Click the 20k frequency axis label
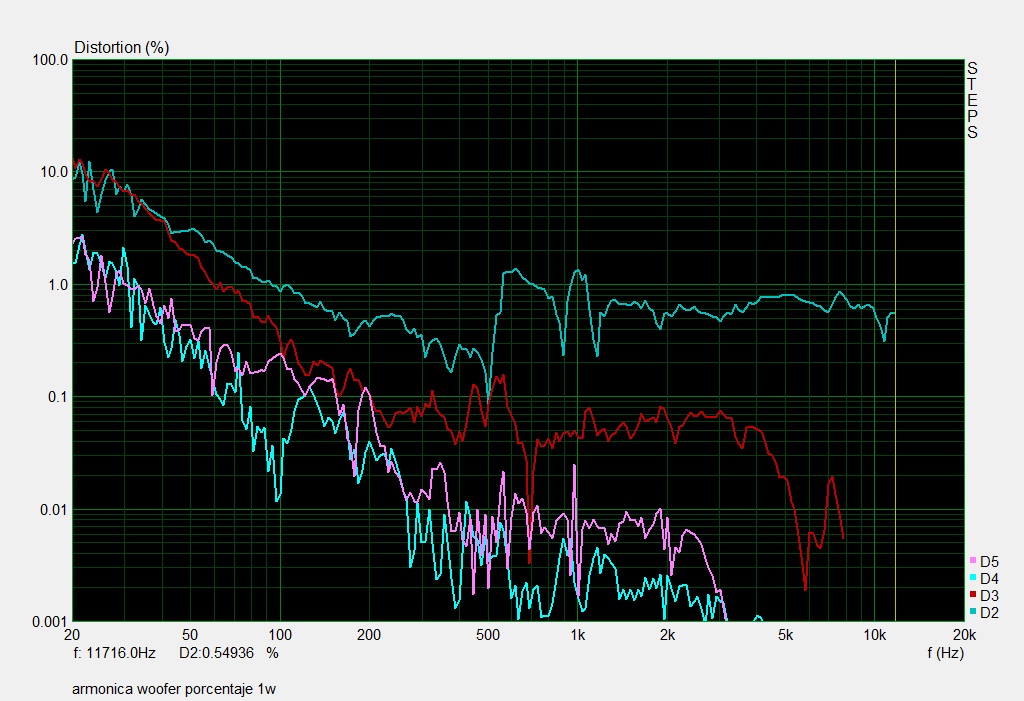Viewport: 1024px width, 701px height. pos(964,635)
